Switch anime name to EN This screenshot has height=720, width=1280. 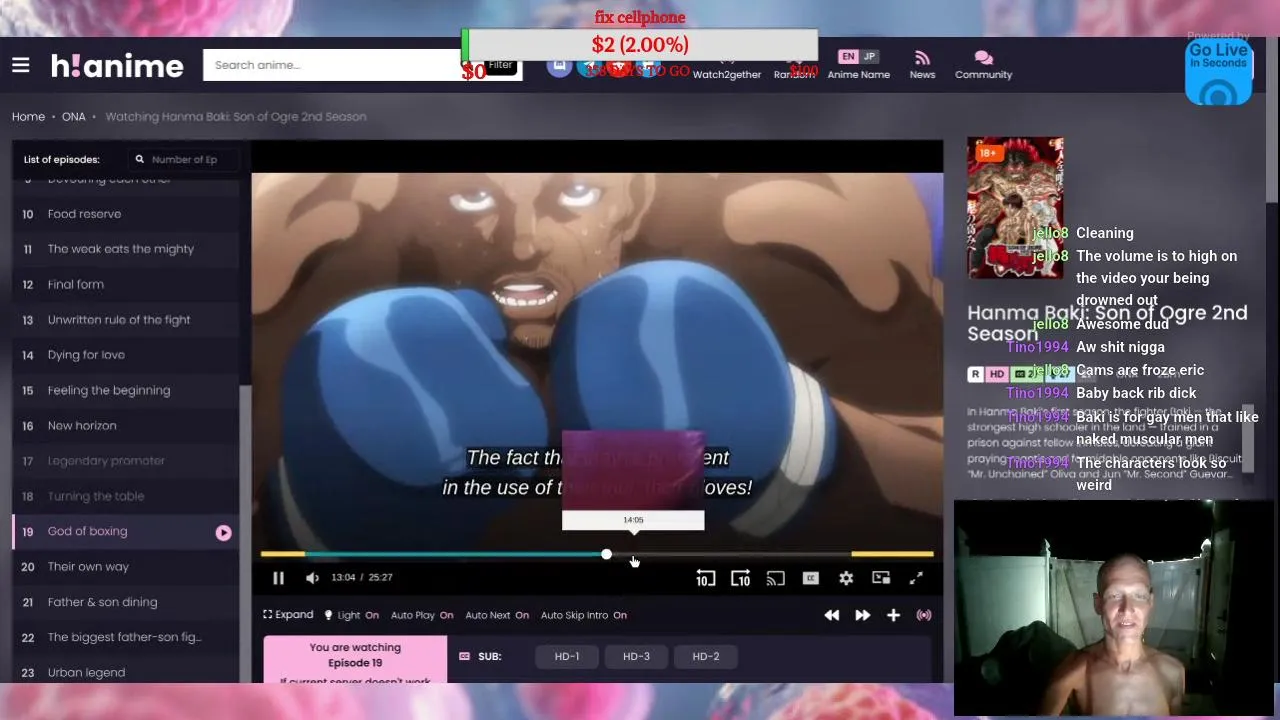848,57
